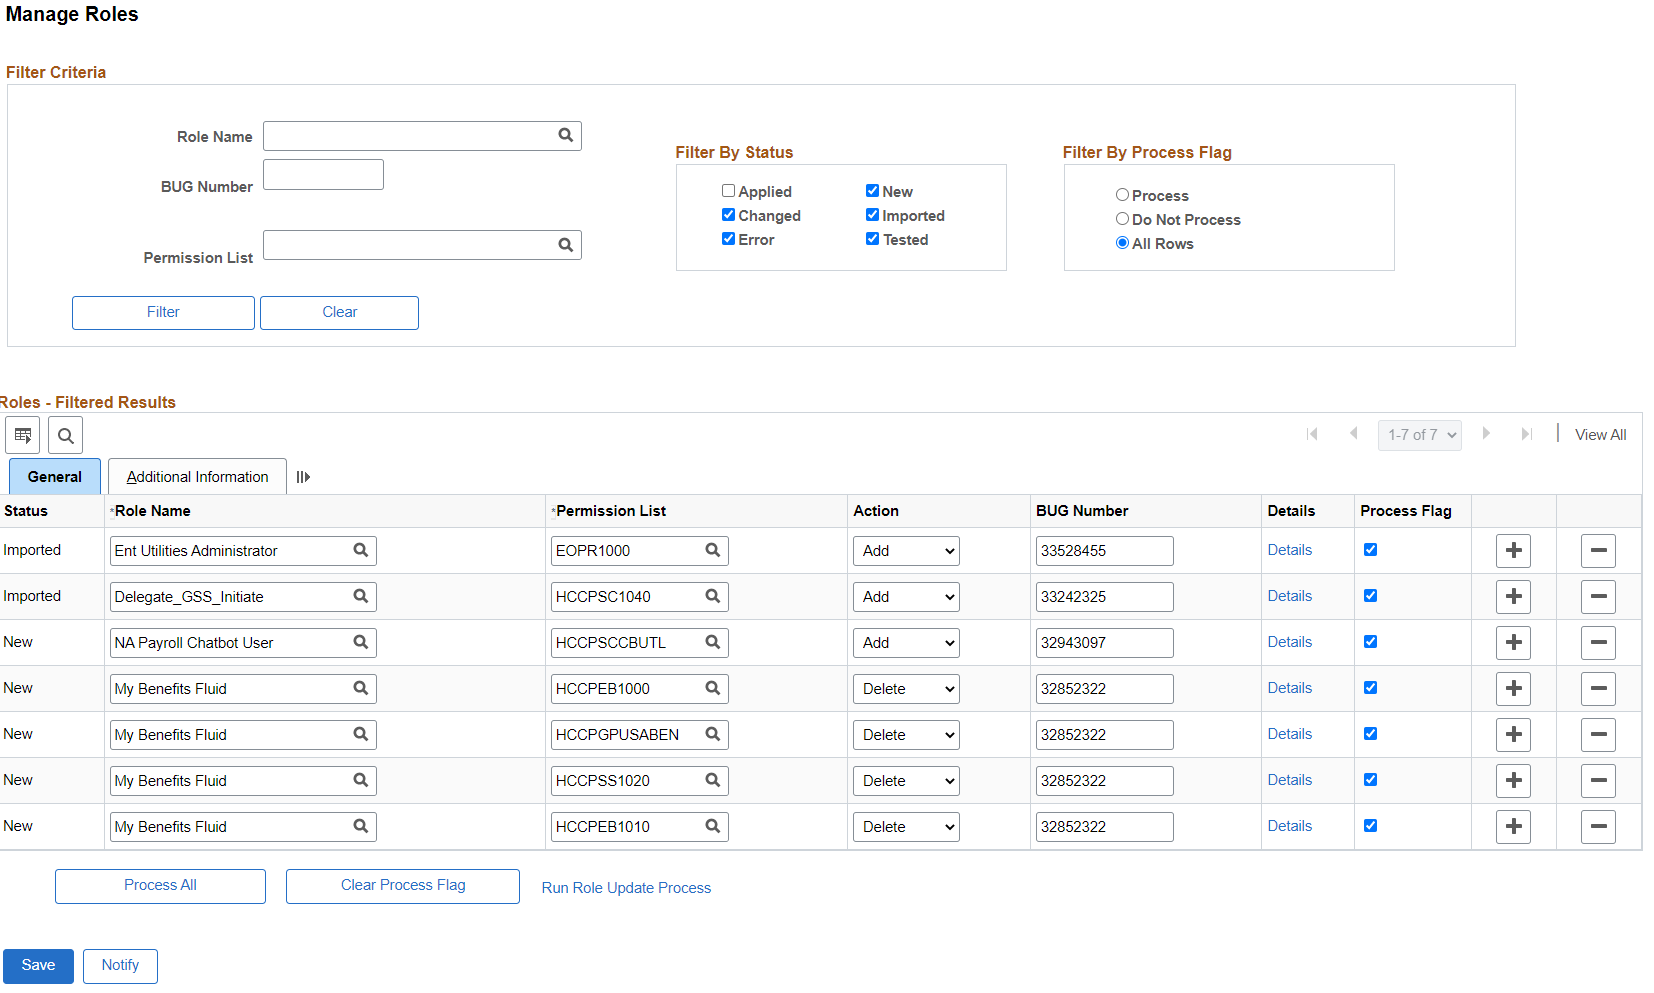This screenshot has height=993, width=1654.
Task: Open the Find feature for filtered results
Action: click(x=65, y=434)
